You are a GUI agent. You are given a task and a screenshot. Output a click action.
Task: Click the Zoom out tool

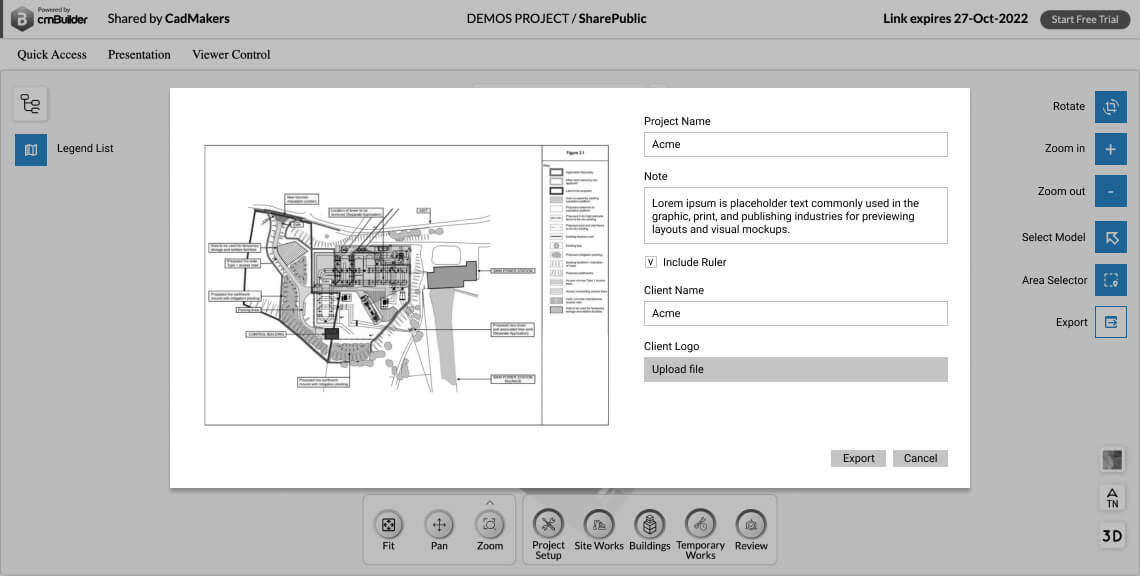(x=1110, y=190)
